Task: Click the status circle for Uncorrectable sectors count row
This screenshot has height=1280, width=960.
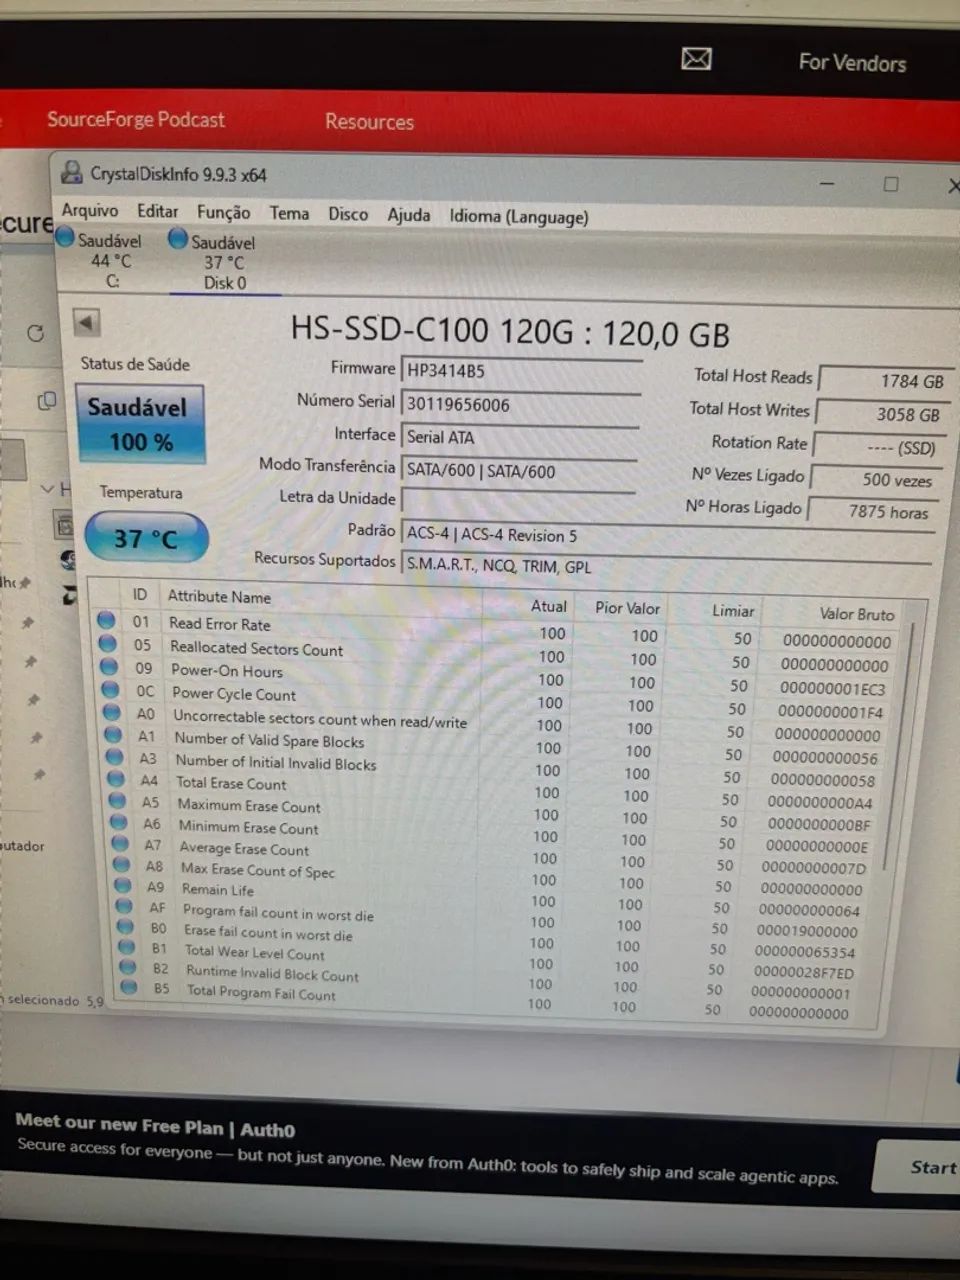Action: [112, 712]
